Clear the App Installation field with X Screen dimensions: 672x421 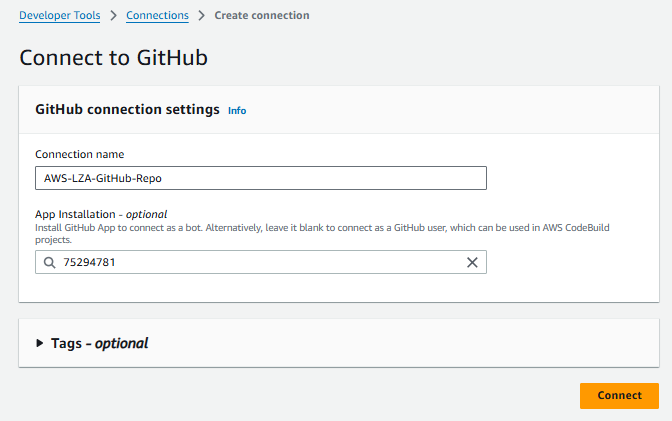coord(472,262)
